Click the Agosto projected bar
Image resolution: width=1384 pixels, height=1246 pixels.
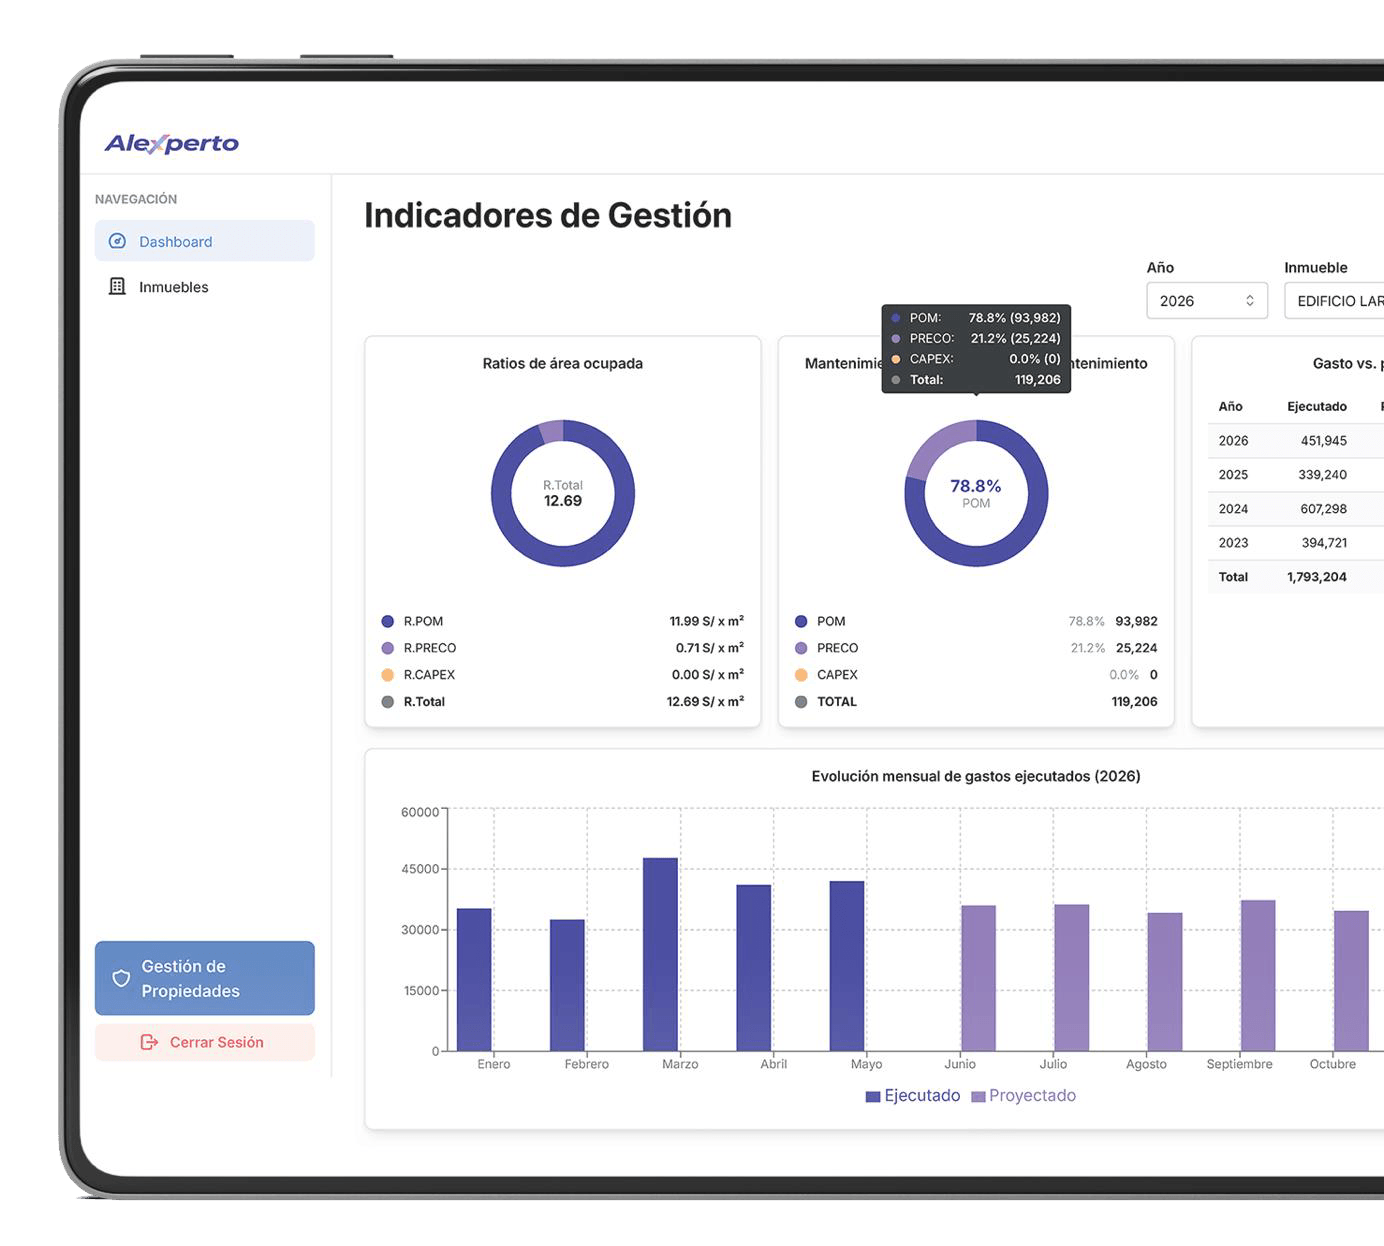[1165, 981]
